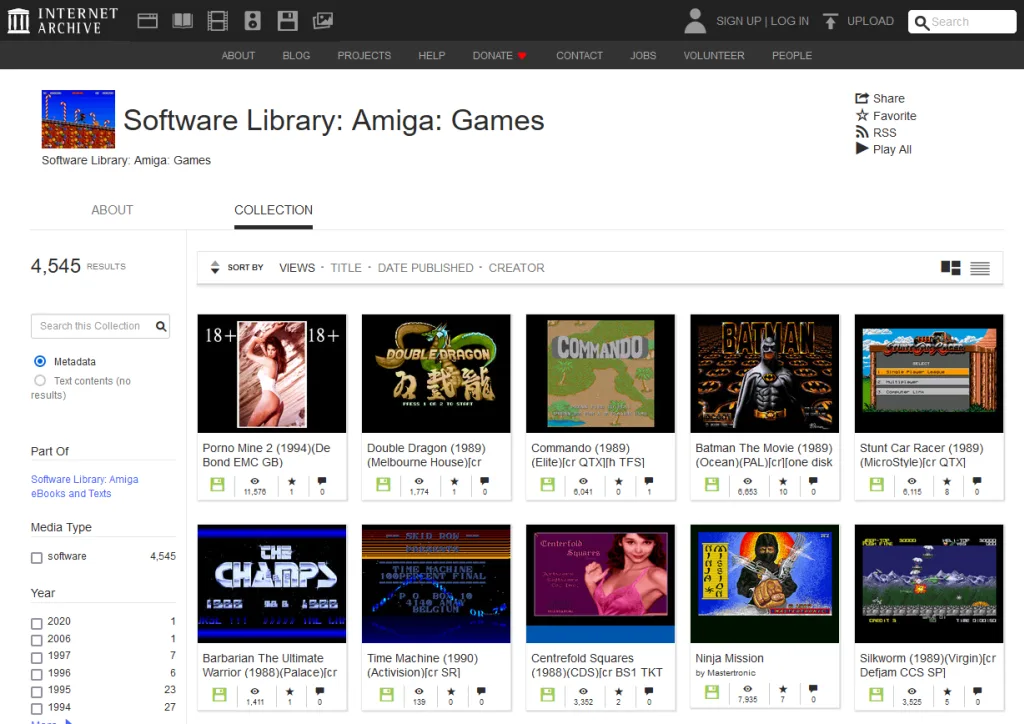Image resolution: width=1024 pixels, height=724 pixels.
Task: Sort the collection by Date Published
Action: pyautogui.click(x=425, y=268)
